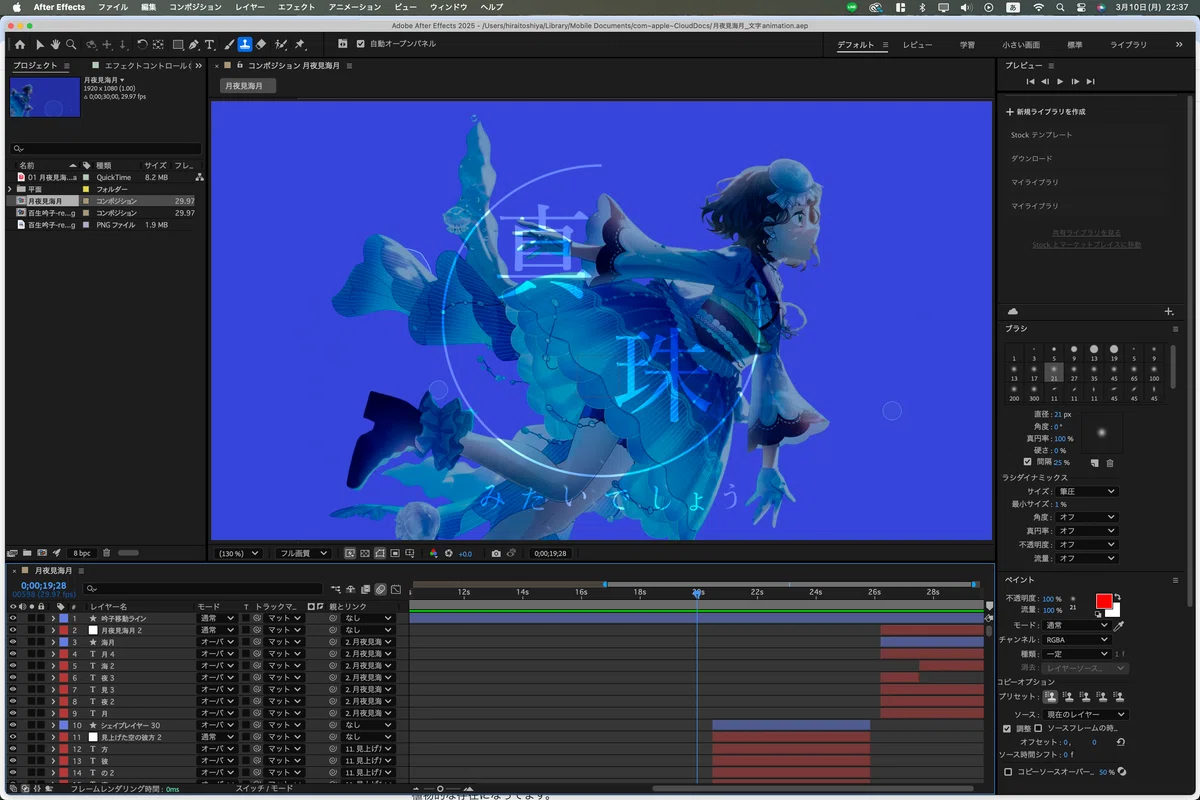
Task: Select the Eraser tool
Action: click(x=261, y=45)
